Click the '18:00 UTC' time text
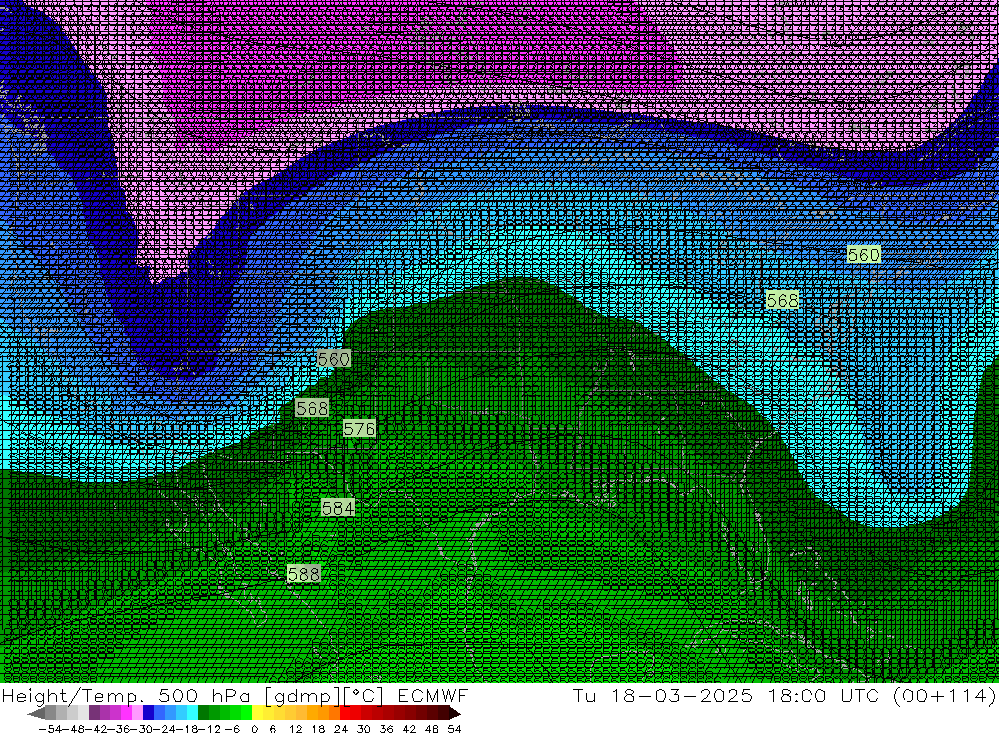The width and height of the screenshot is (1000, 733). pyautogui.click(x=823, y=696)
